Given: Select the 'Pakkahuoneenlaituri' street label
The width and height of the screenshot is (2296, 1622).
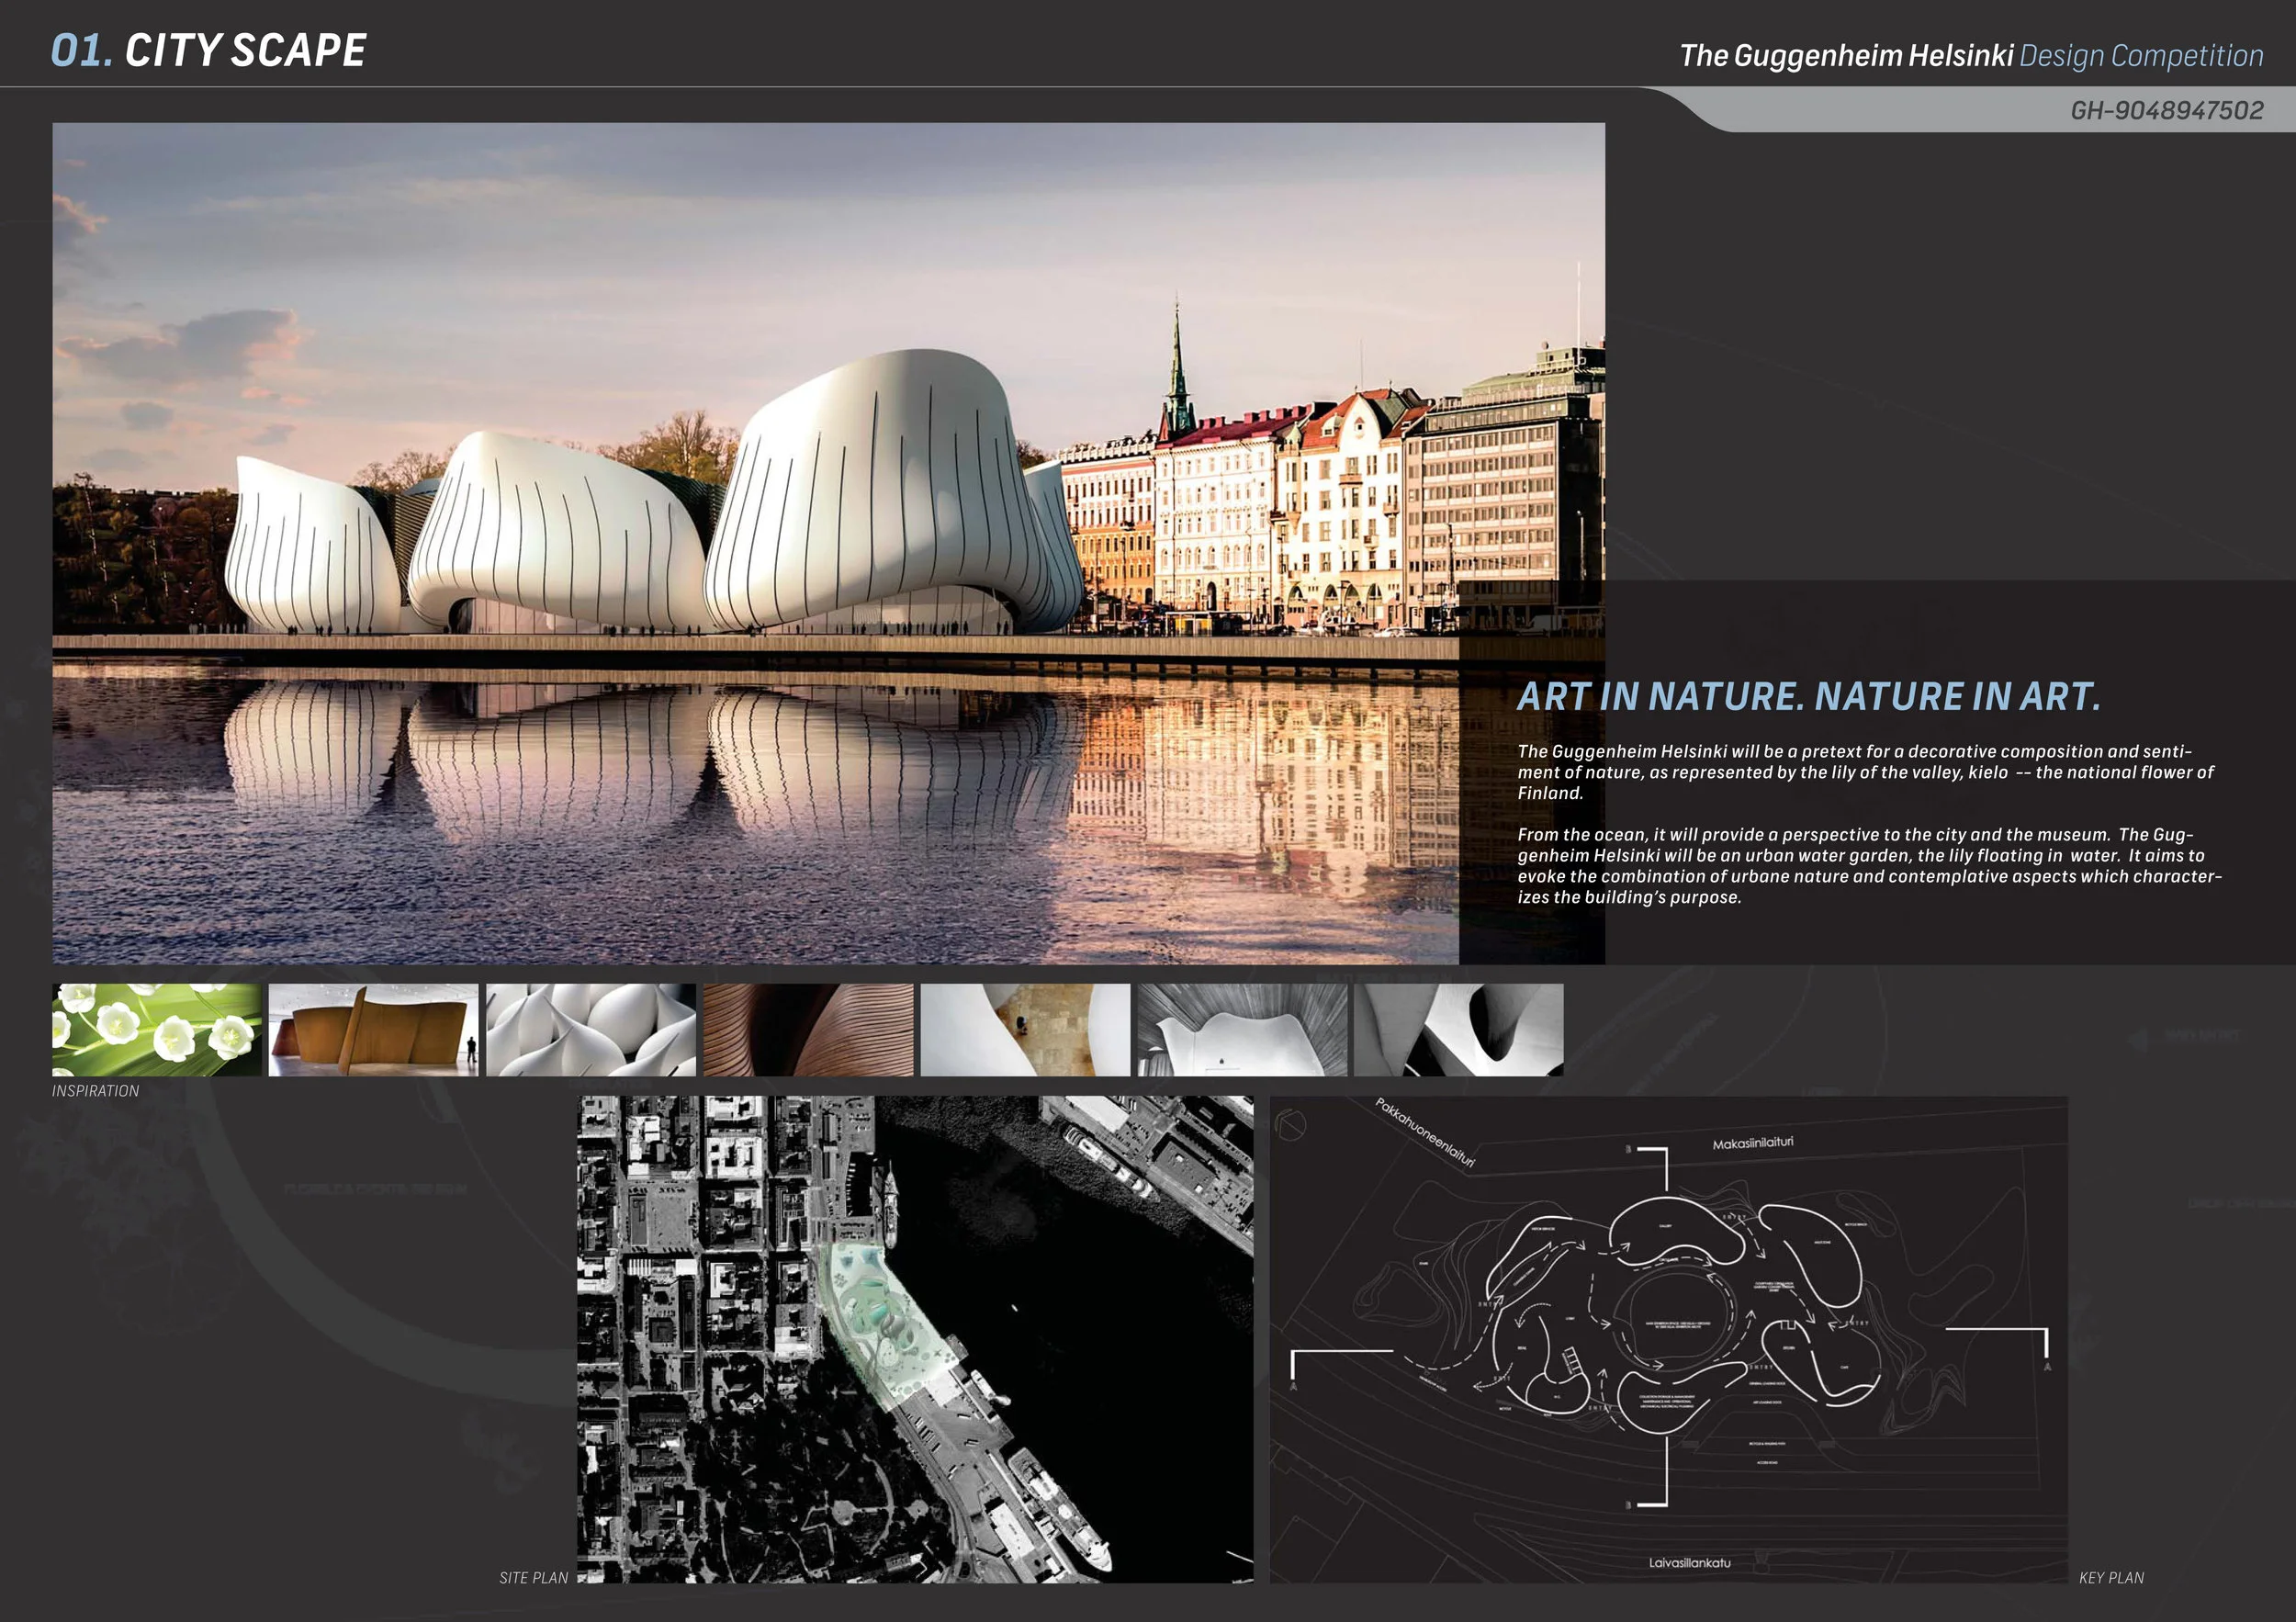Looking at the screenshot, I should click(x=1425, y=1133).
